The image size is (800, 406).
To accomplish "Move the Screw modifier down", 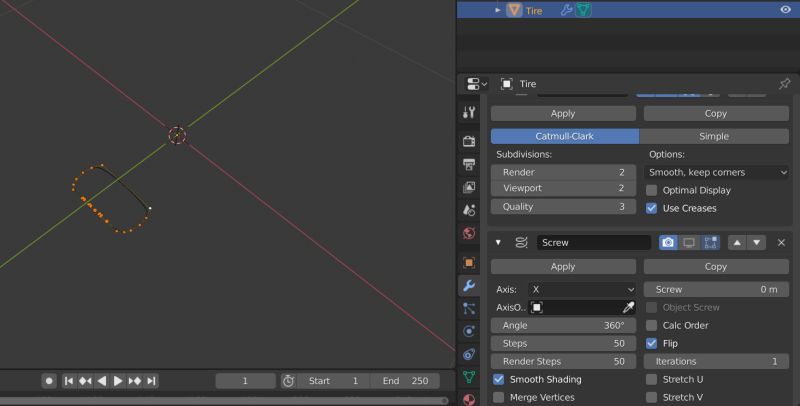I will (757, 243).
